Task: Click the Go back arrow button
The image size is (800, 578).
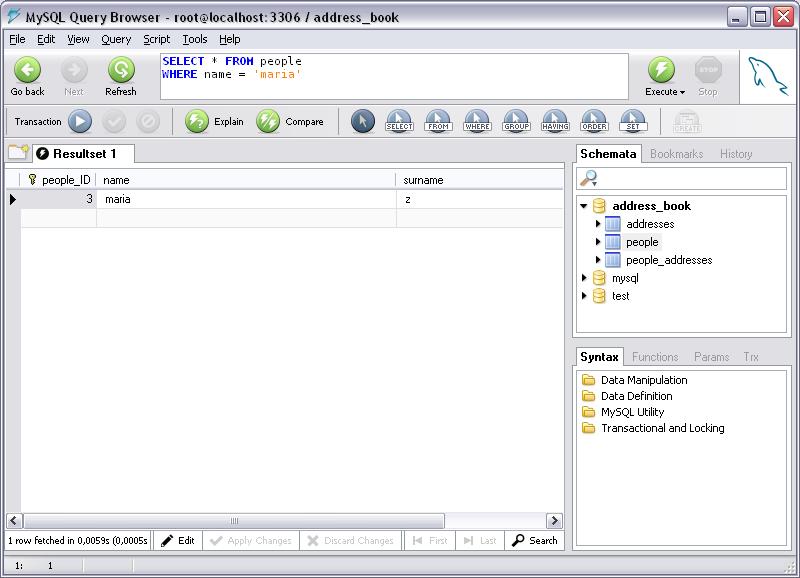Action: pos(28,70)
